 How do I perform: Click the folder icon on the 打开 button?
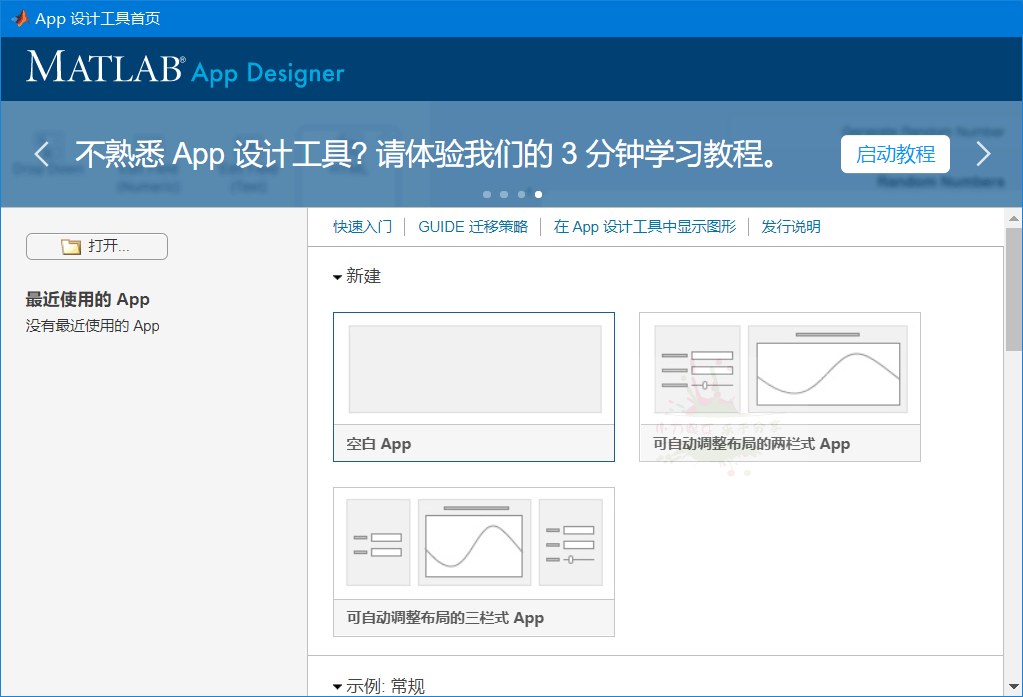click(71, 247)
